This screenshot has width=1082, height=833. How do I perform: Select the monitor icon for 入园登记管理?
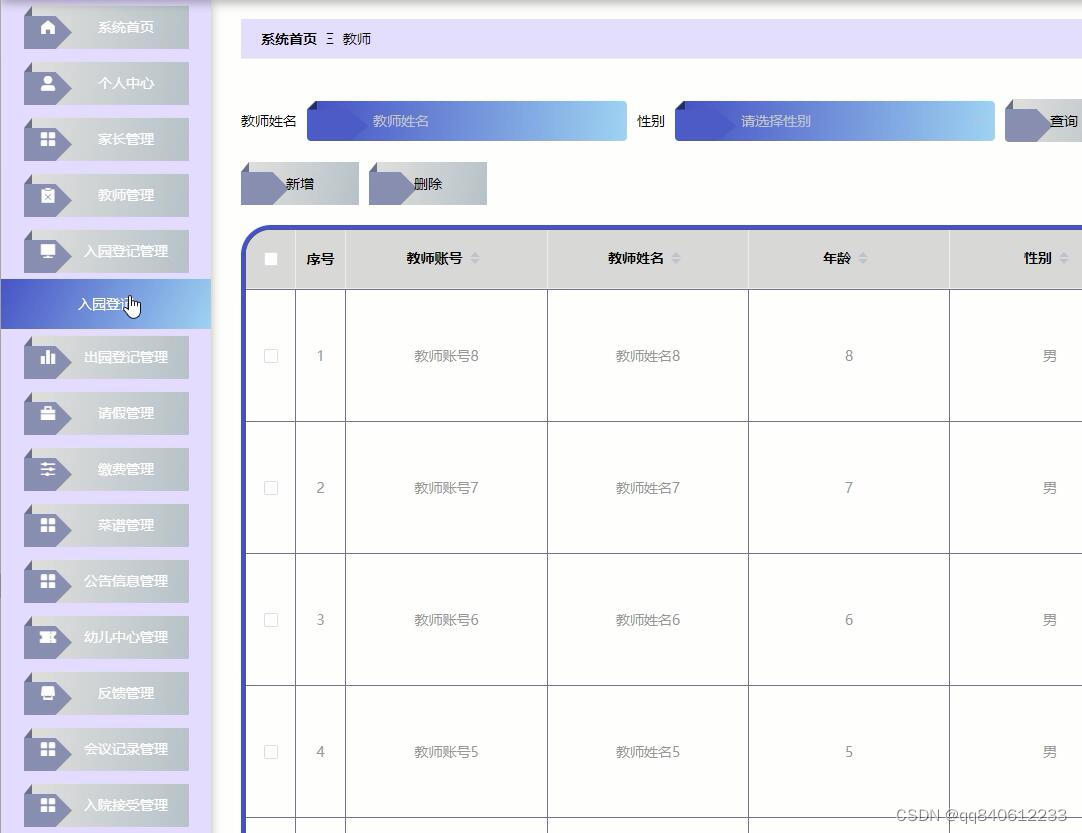click(x=48, y=251)
